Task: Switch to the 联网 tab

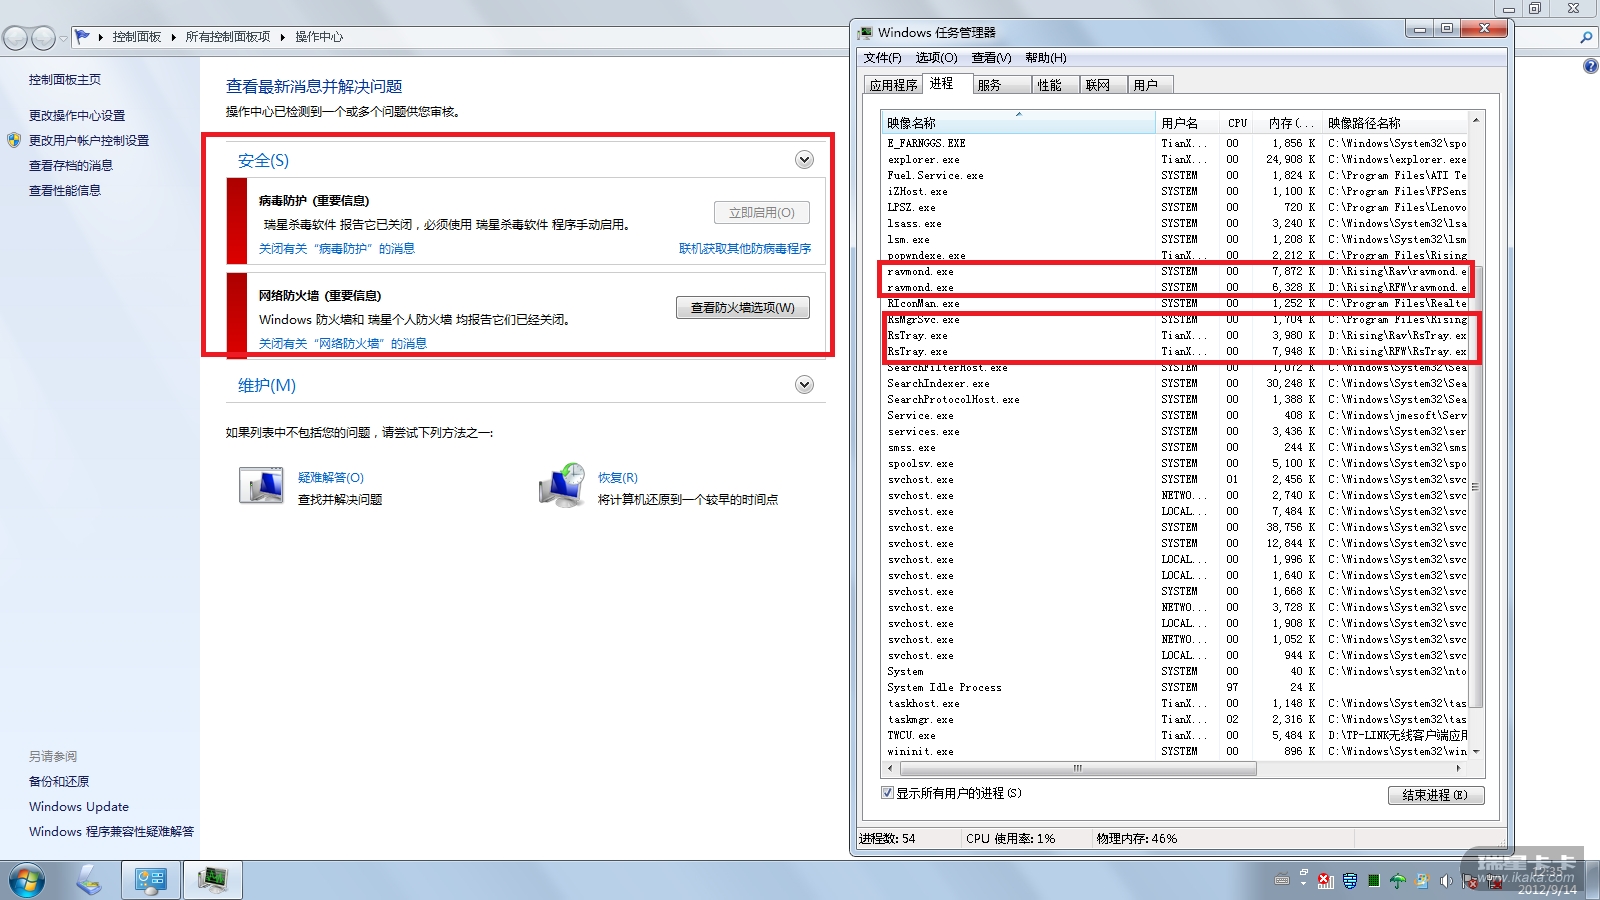Action: 1102,85
